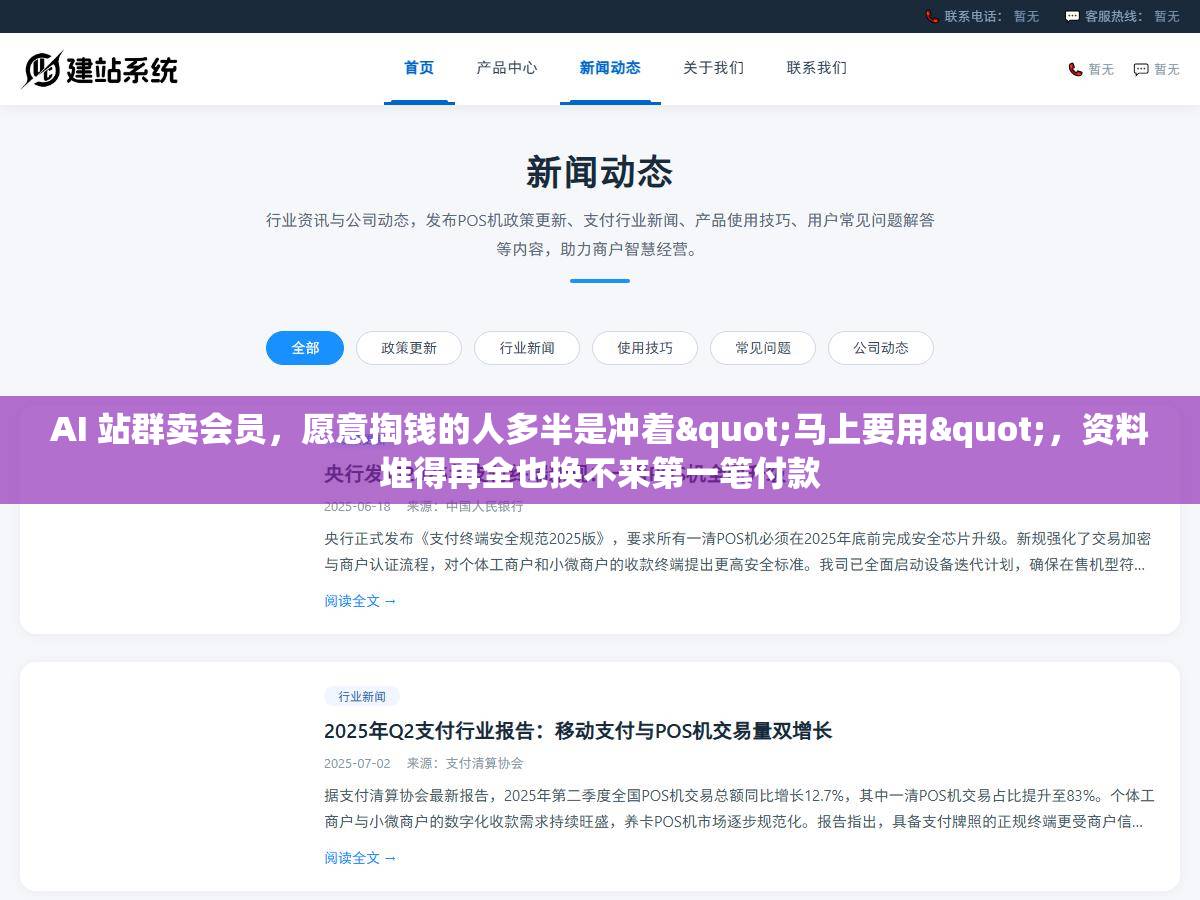Click date 2025-06-18 on first article
This screenshot has height=900, width=1200.
pyautogui.click(x=357, y=506)
